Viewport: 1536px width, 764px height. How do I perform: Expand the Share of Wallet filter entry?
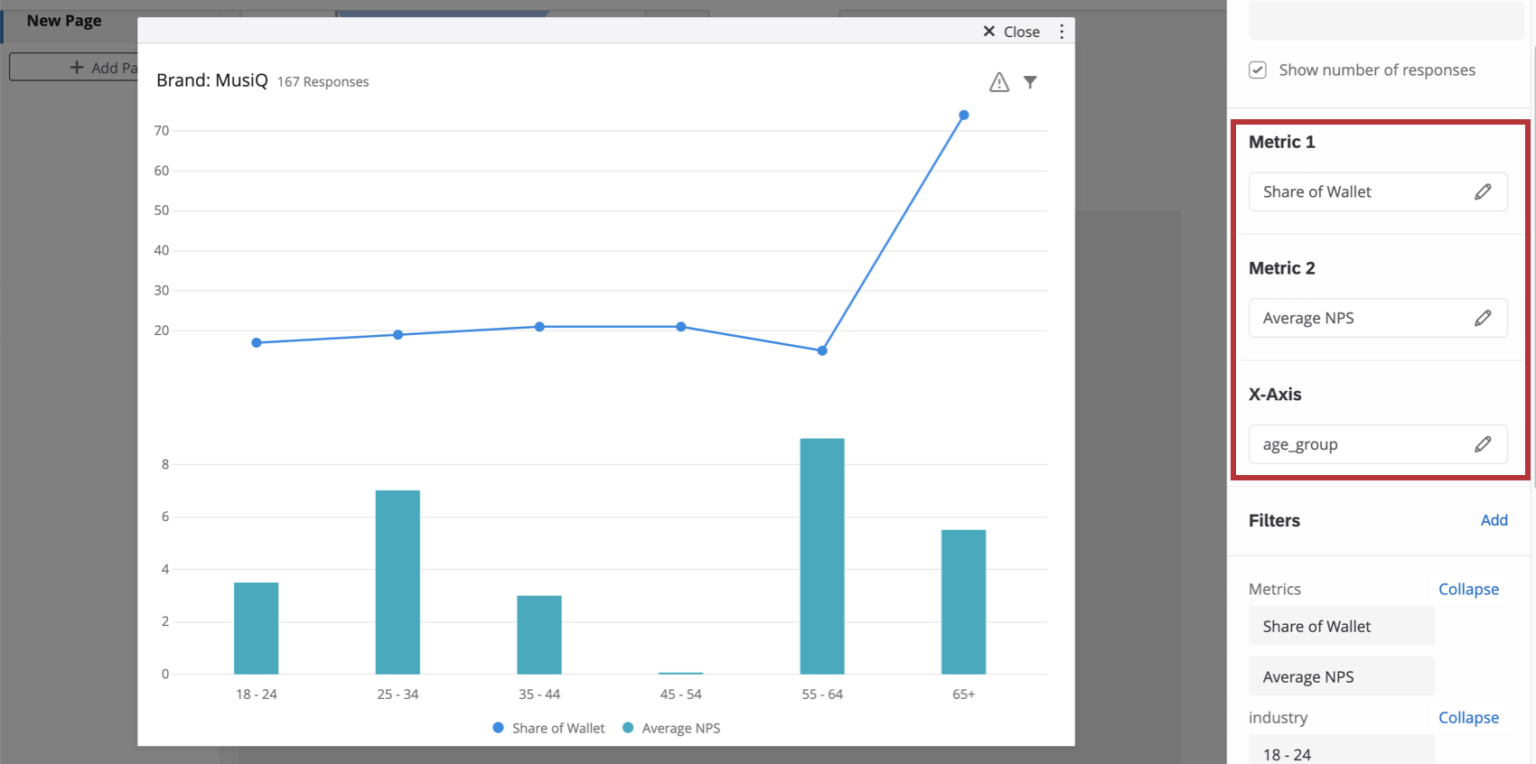pyautogui.click(x=1341, y=625)
